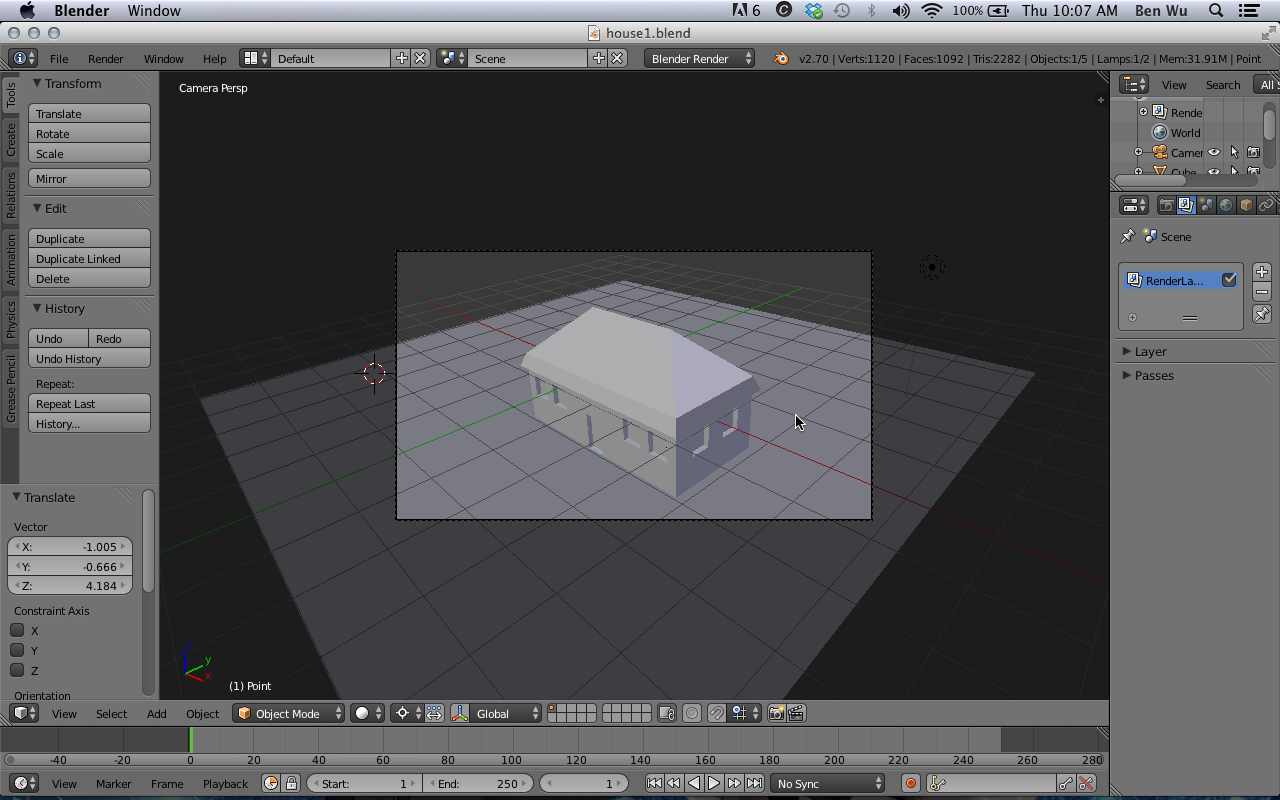
Task: Toggle snap magnet icon in 3D header
Action: pyautogui.click(x=717, y=713)
